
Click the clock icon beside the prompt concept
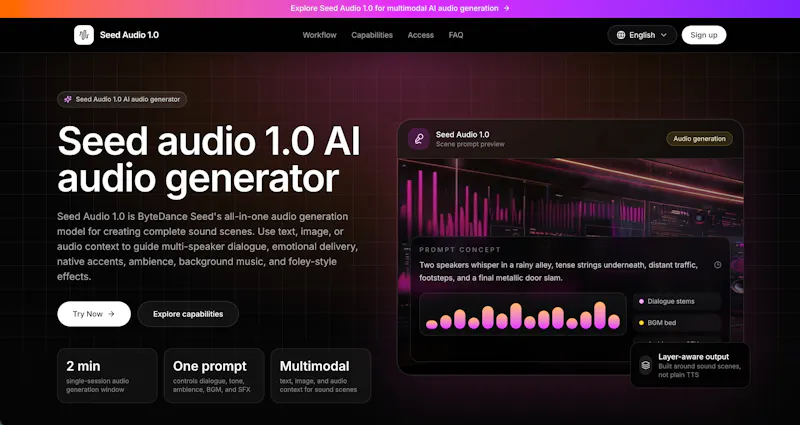point(717,265)
